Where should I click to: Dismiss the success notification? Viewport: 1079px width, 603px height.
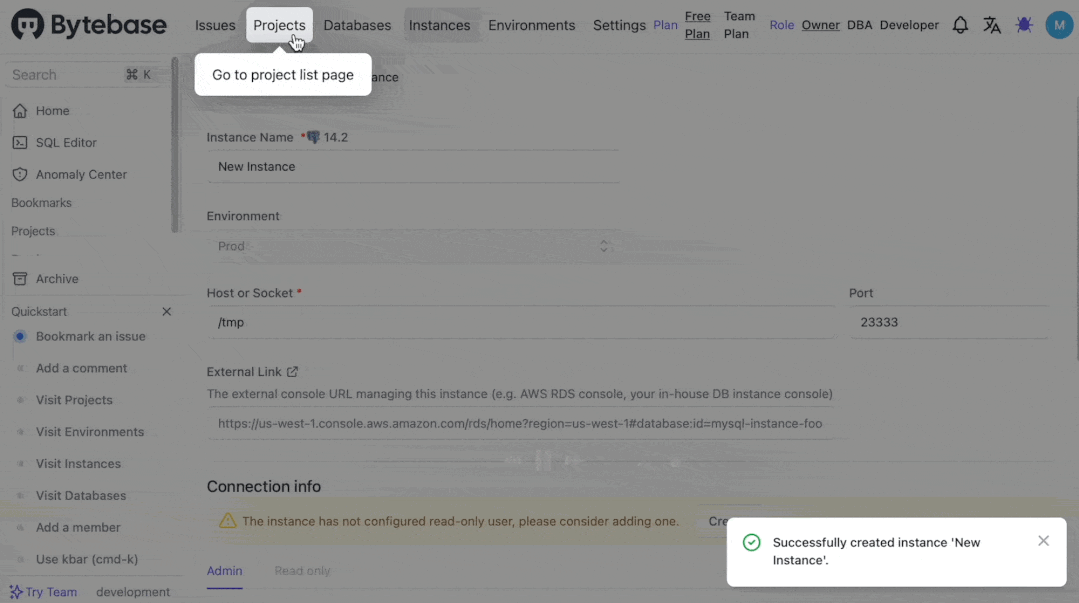click(x=1043, y=541)
